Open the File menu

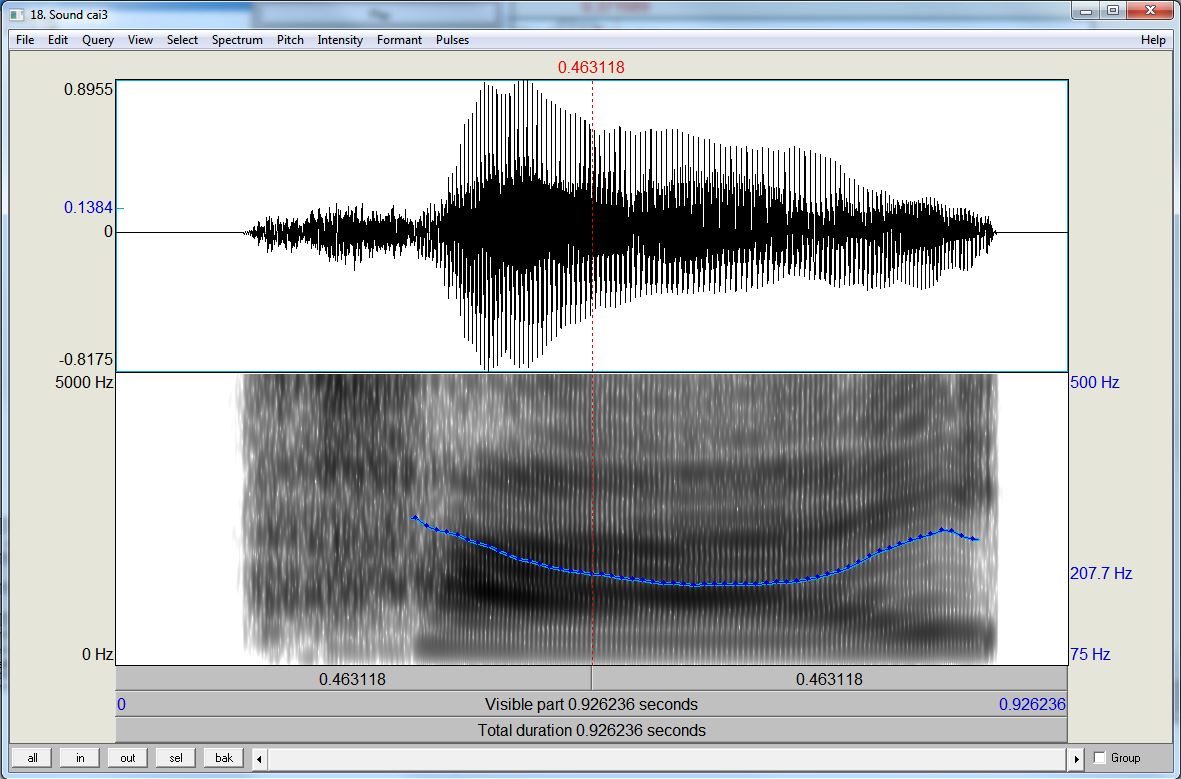pos(25,40)
